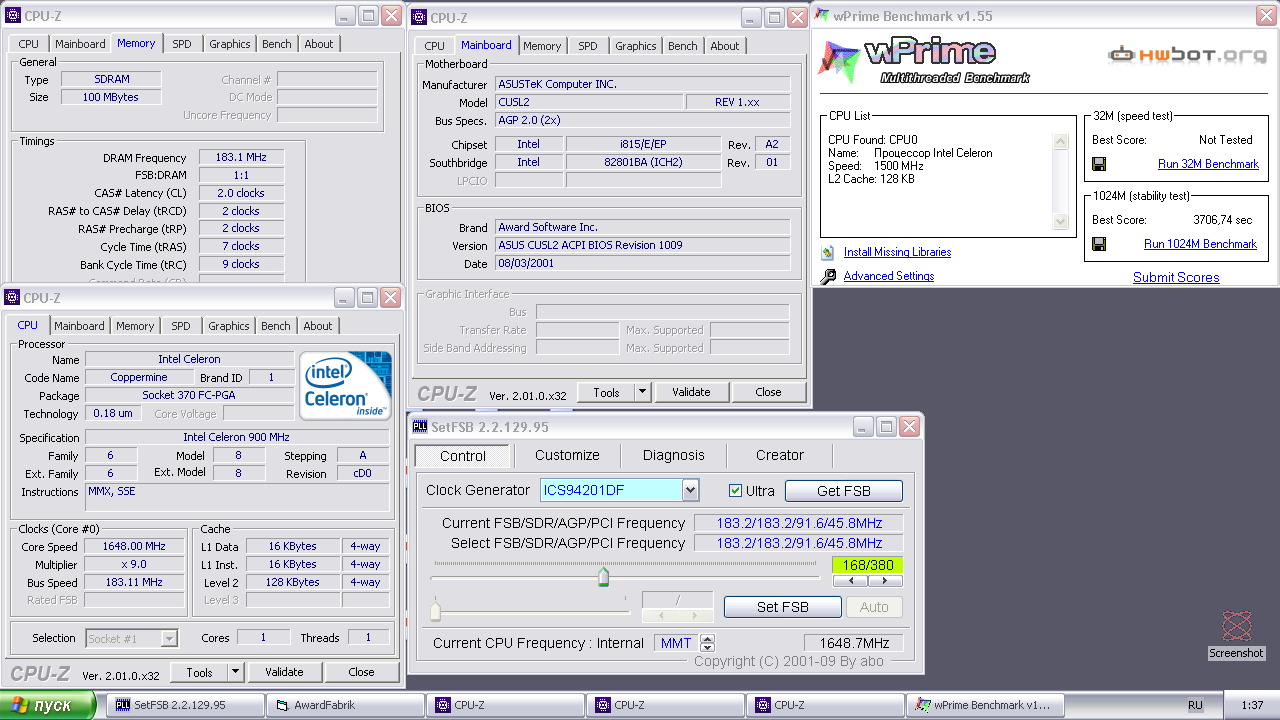This screenshot has width=1280, height=720.
Task: Click the Install Missing Libraries link
Action: click(897, 252)
